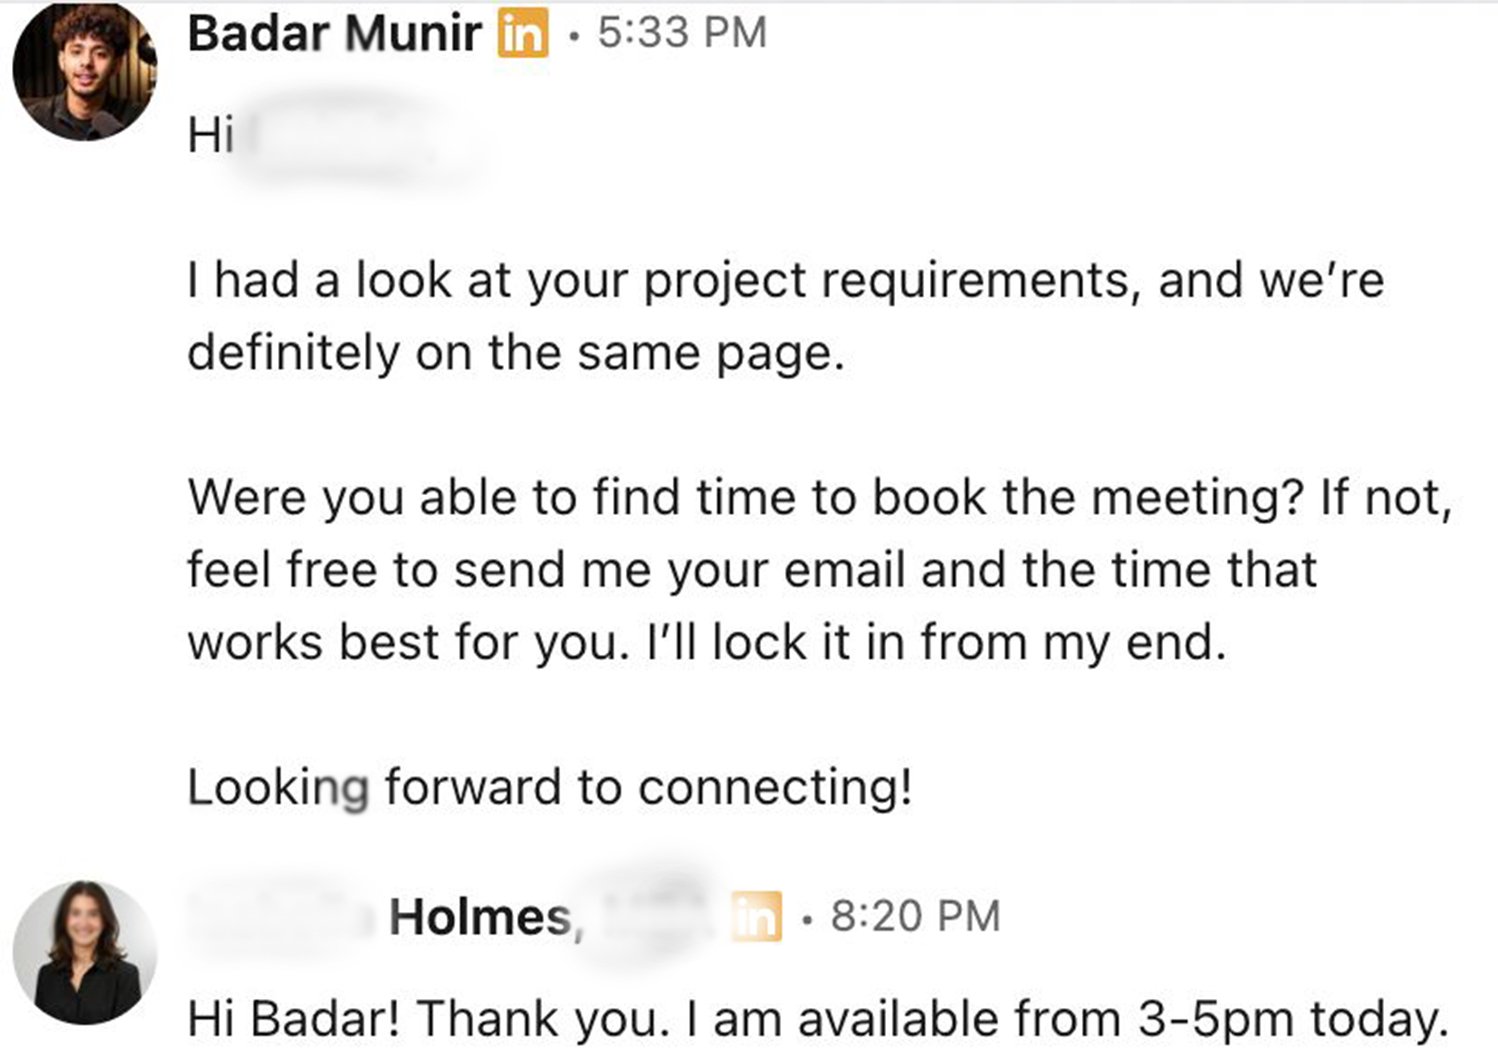Click the LinkedIn badge beside Holmes
Viewport: 1498px width, 1060px height.
(x=756, y=917)
